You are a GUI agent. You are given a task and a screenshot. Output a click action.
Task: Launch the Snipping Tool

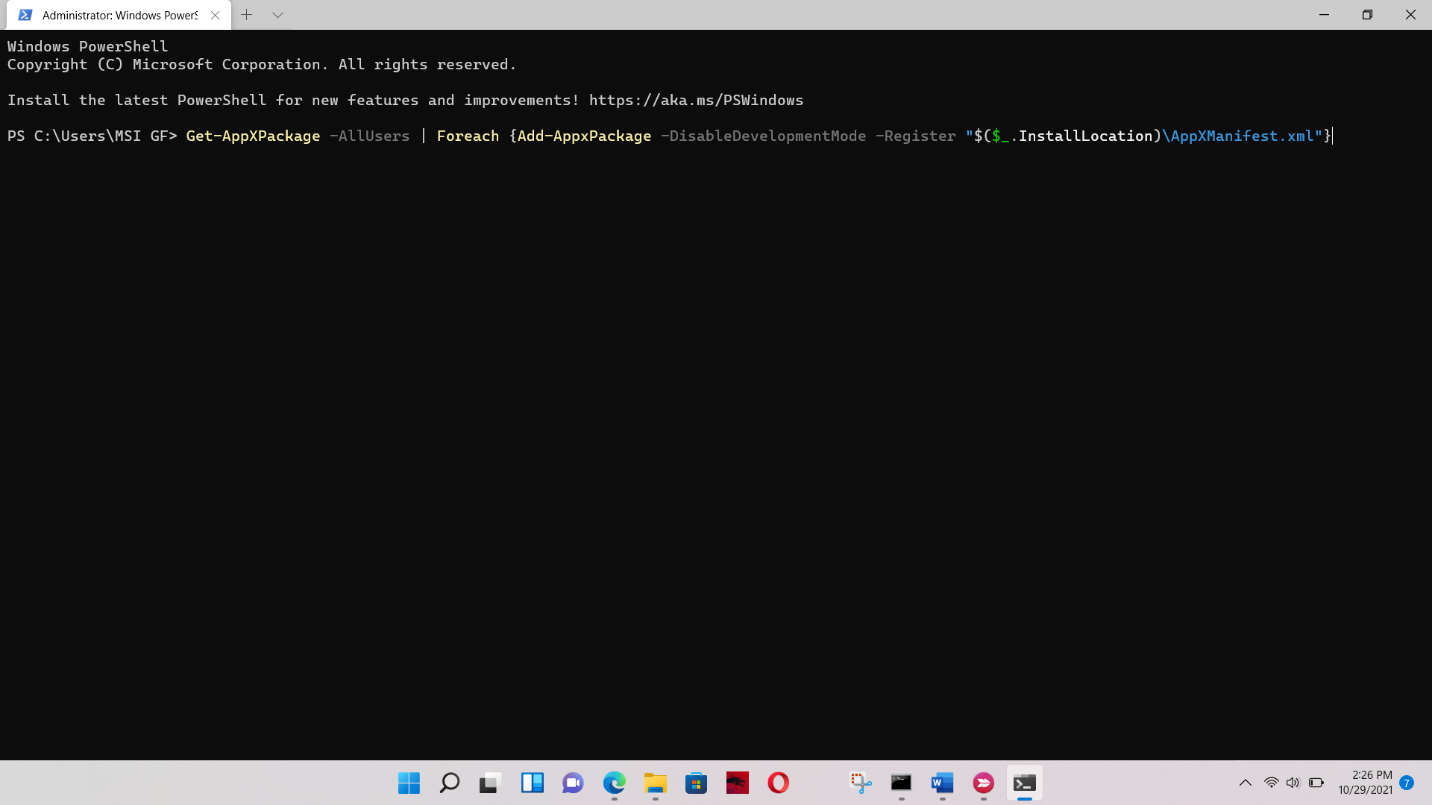pos(860,783)
